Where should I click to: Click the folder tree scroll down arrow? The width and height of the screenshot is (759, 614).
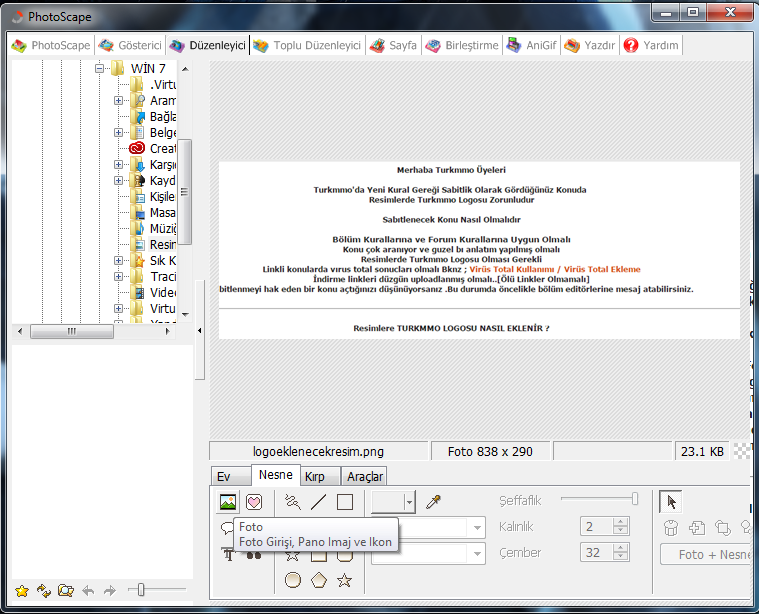pyautogui.click(x=185, y=315)
